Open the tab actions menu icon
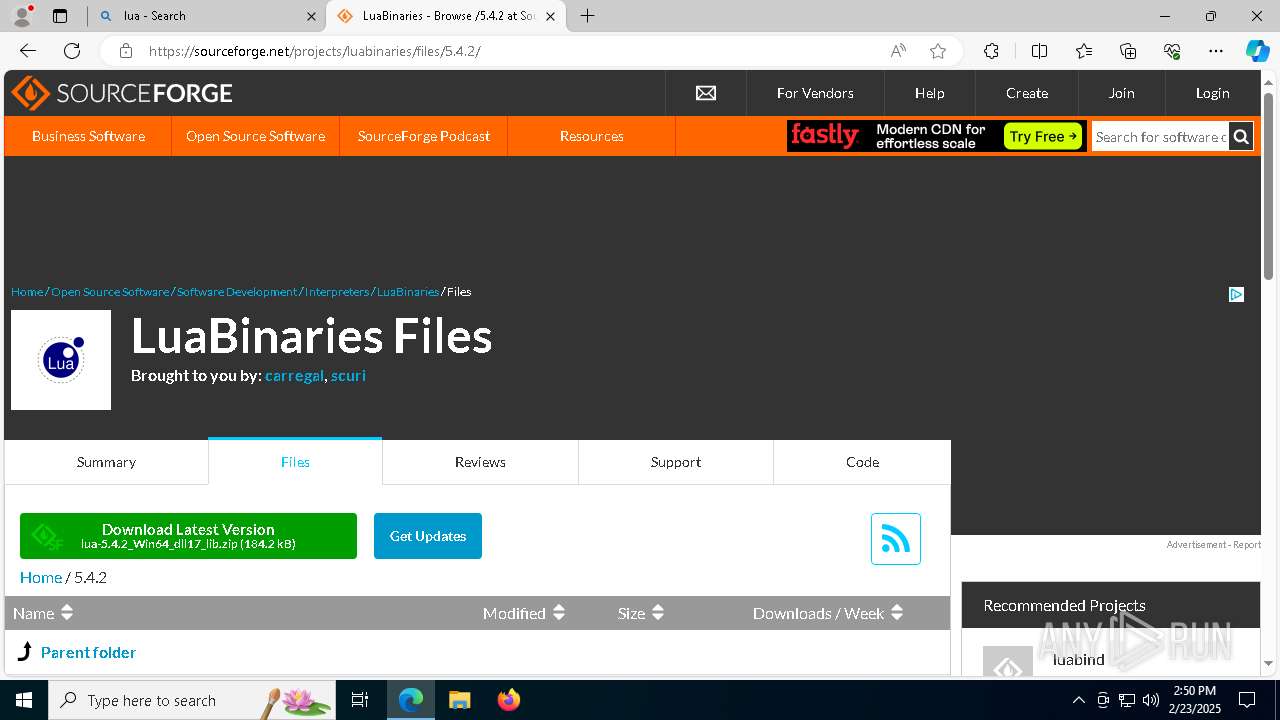This screenshot has width=1280, height=720. point(60,16)
